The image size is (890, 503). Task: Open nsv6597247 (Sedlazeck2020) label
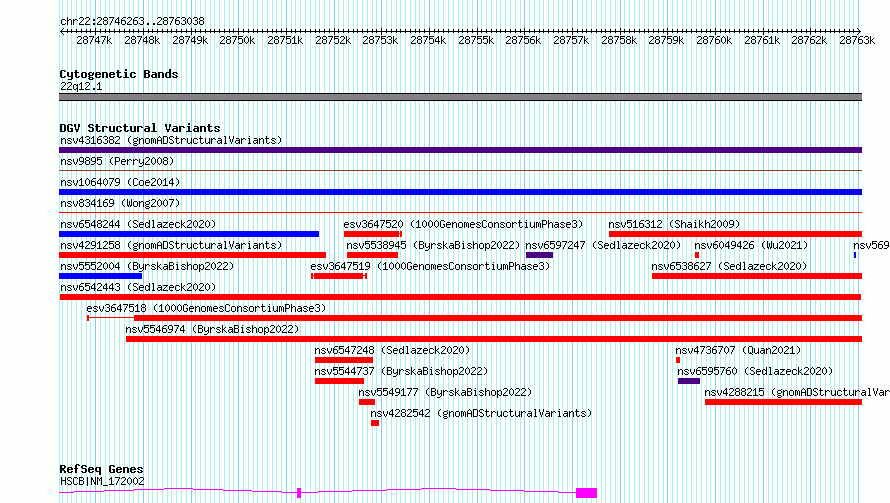(x=603, y=245)
